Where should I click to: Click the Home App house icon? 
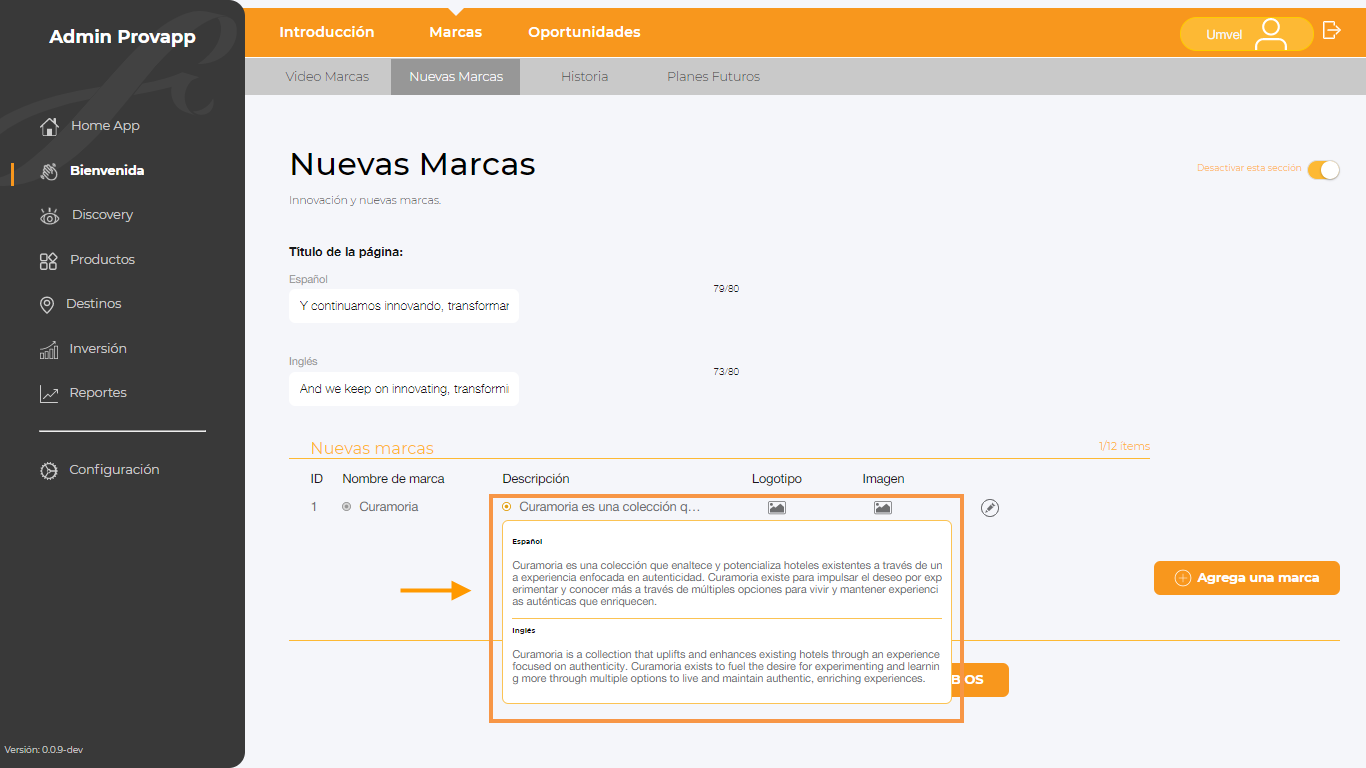[49, 126]
